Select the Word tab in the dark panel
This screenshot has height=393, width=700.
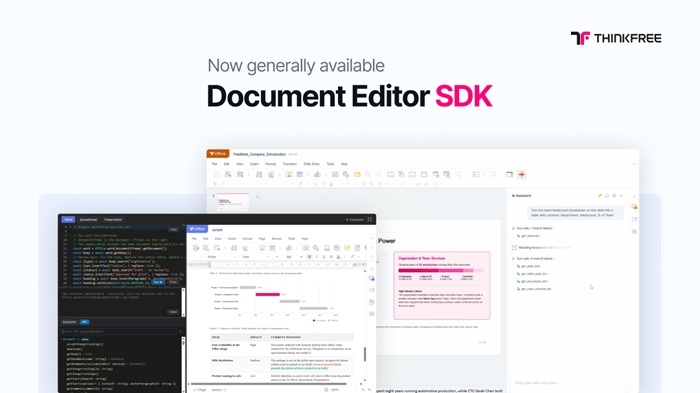[x=68, y=220]
